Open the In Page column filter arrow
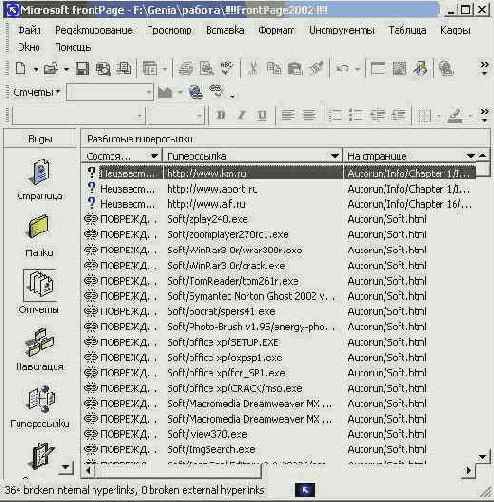Screen dimensions: 494x502 (x=470, y=156)
